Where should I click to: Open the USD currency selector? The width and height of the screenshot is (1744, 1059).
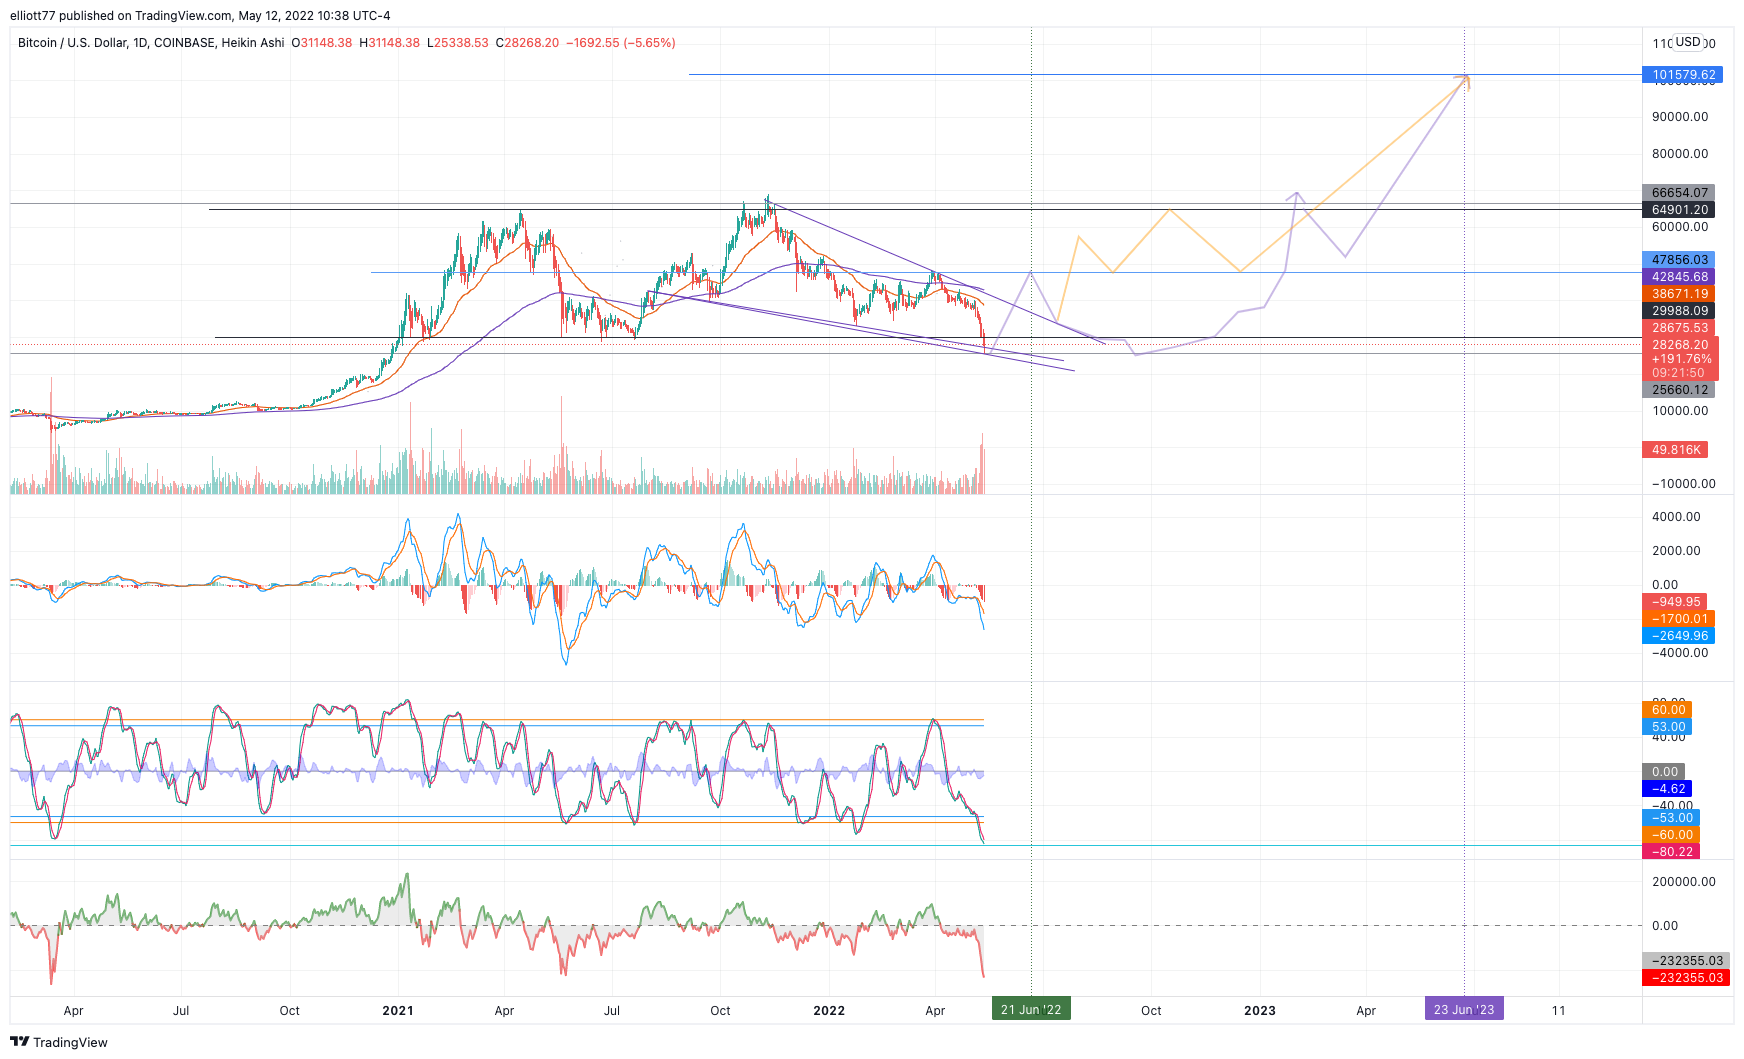(x=1688, y=42)
